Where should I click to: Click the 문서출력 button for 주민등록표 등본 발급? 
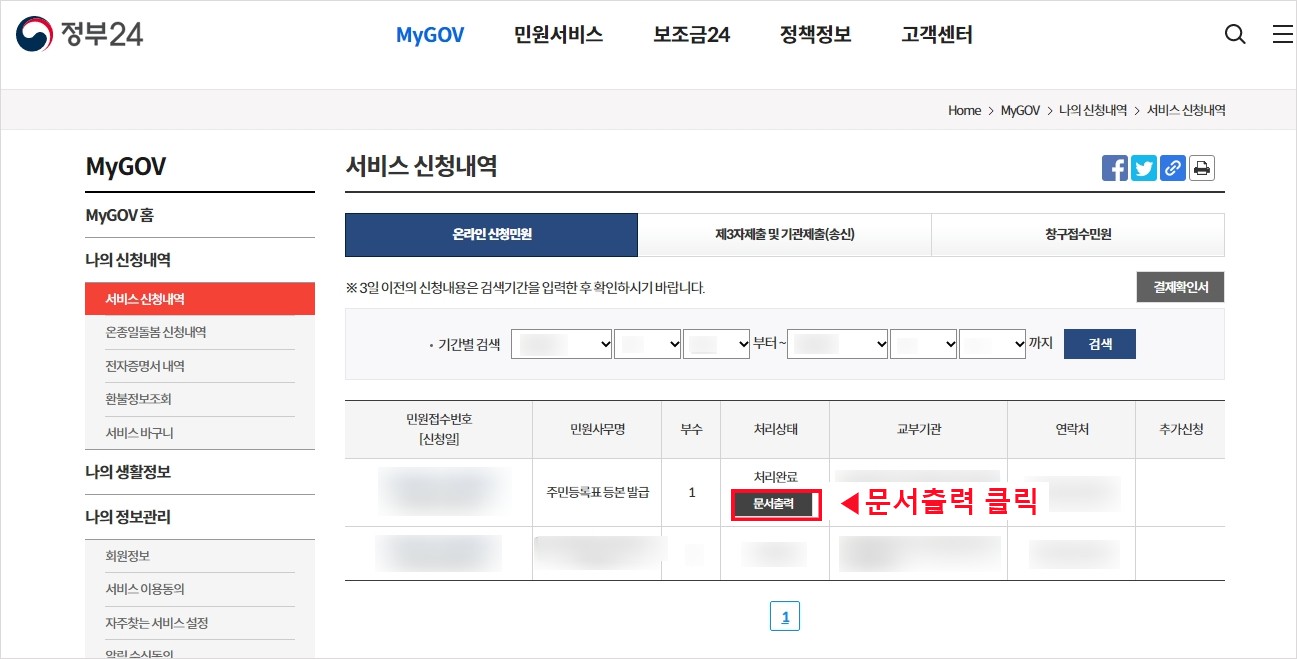click(x=776, y=505)
